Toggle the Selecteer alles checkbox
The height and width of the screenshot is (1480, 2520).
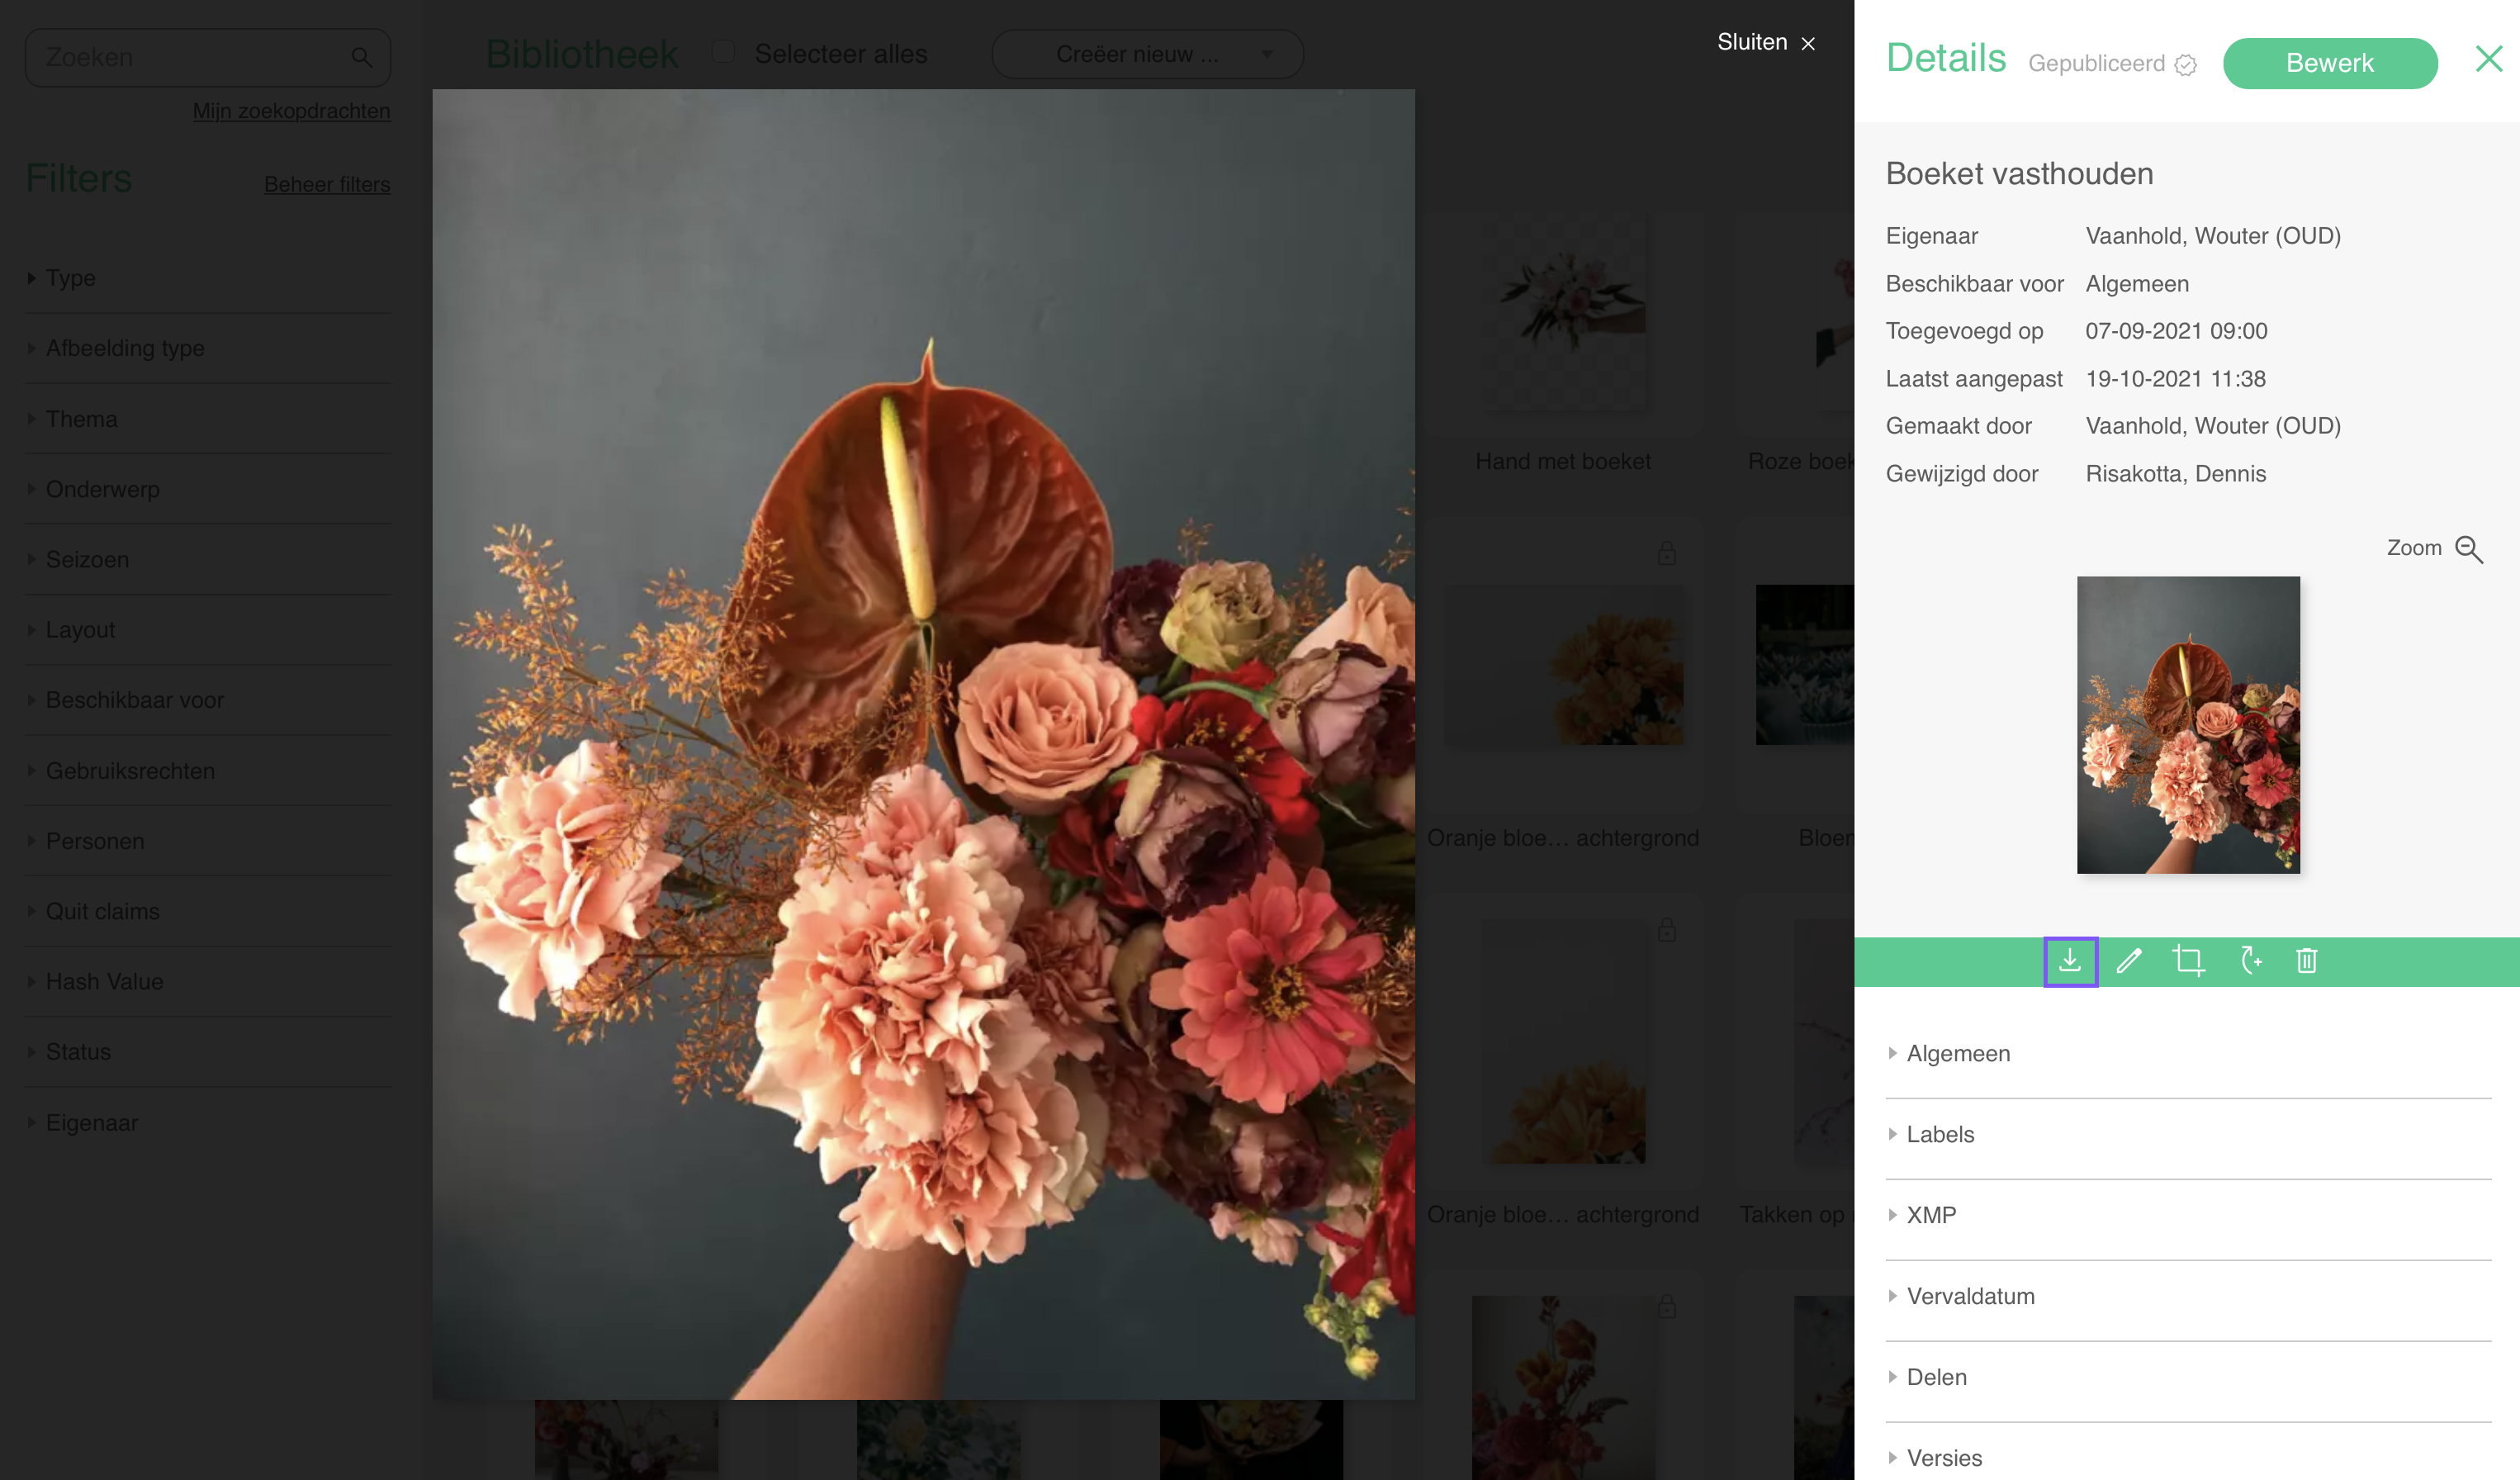tap(723, 52)
